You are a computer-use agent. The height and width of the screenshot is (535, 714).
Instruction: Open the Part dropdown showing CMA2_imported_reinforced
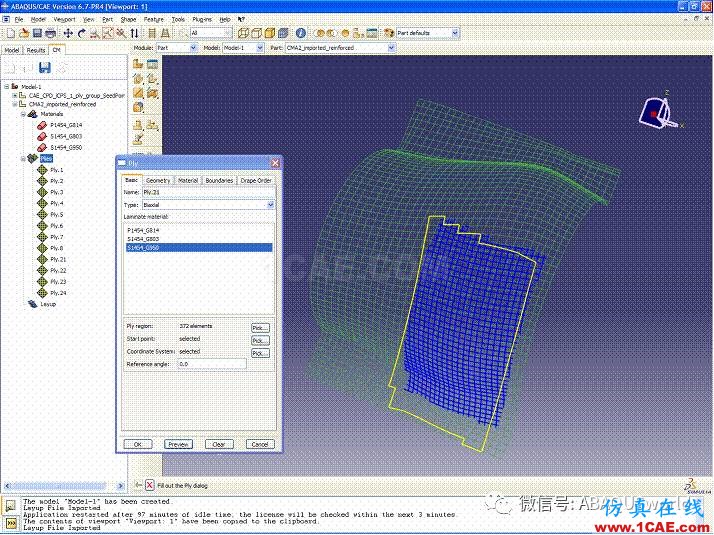391,48
